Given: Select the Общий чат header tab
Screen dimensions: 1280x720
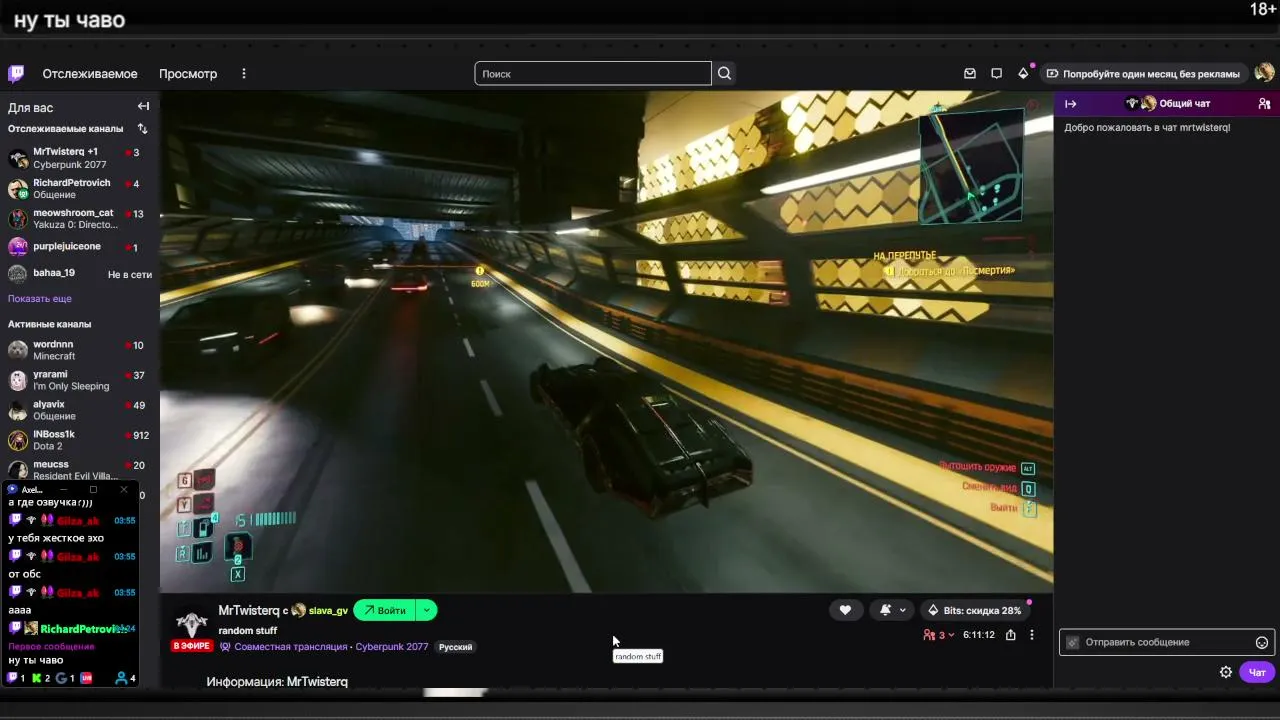Looking at the screenshot, I should (x=1168, y=104).
